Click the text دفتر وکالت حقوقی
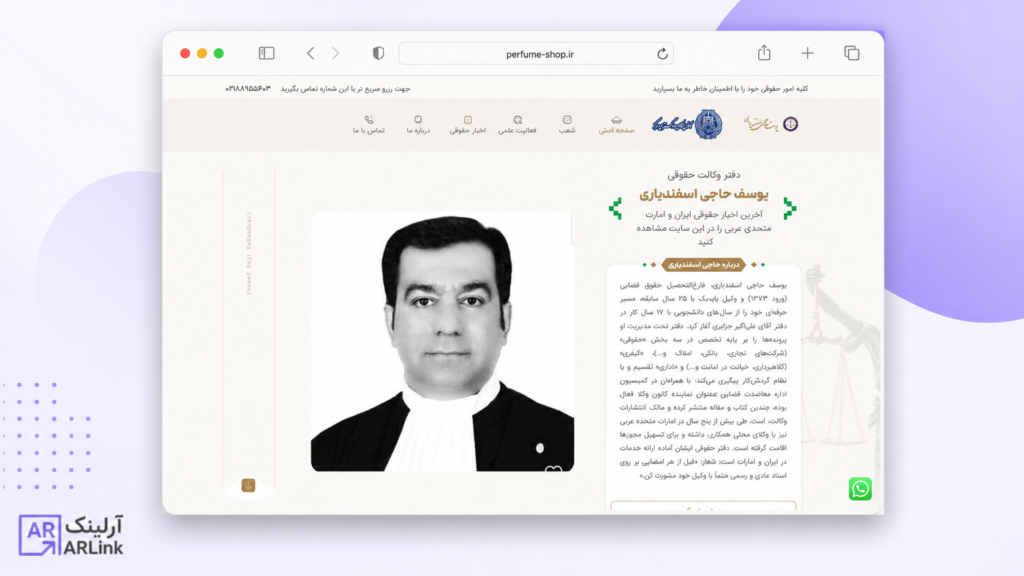 (x=703, y=174)
